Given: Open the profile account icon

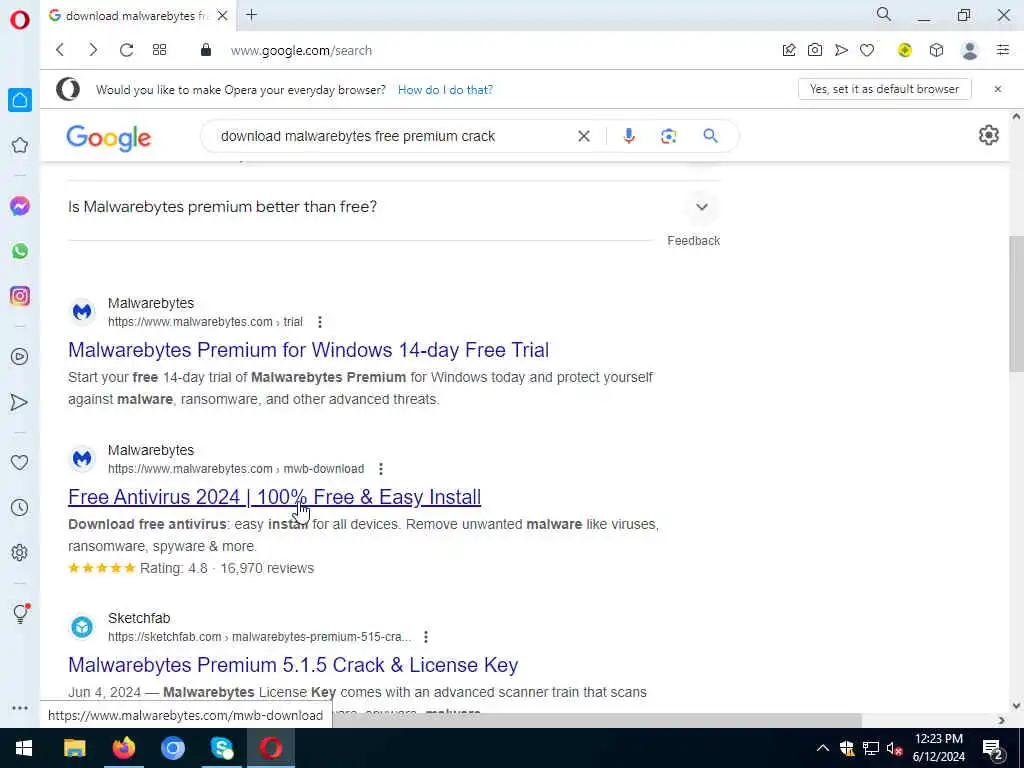Looking at the screenshot, I should pyautogui.click(x=970, y=50).
